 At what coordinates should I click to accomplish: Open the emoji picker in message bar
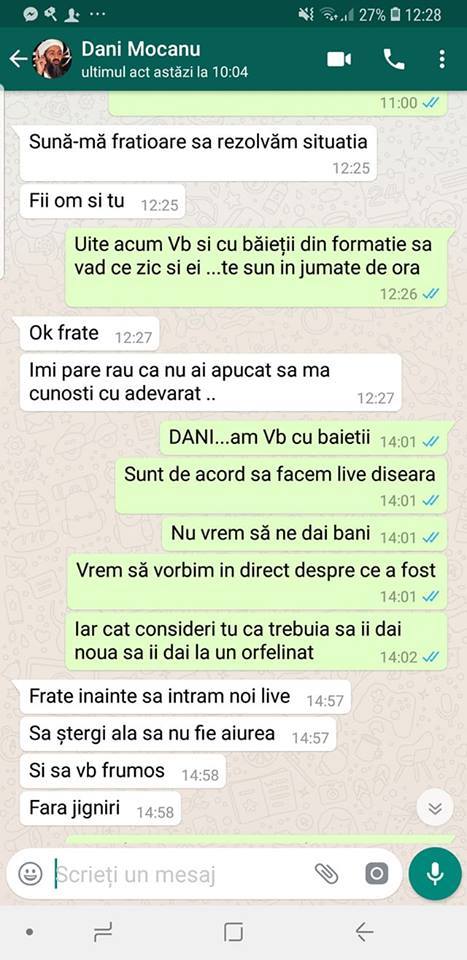pos(30,874)
